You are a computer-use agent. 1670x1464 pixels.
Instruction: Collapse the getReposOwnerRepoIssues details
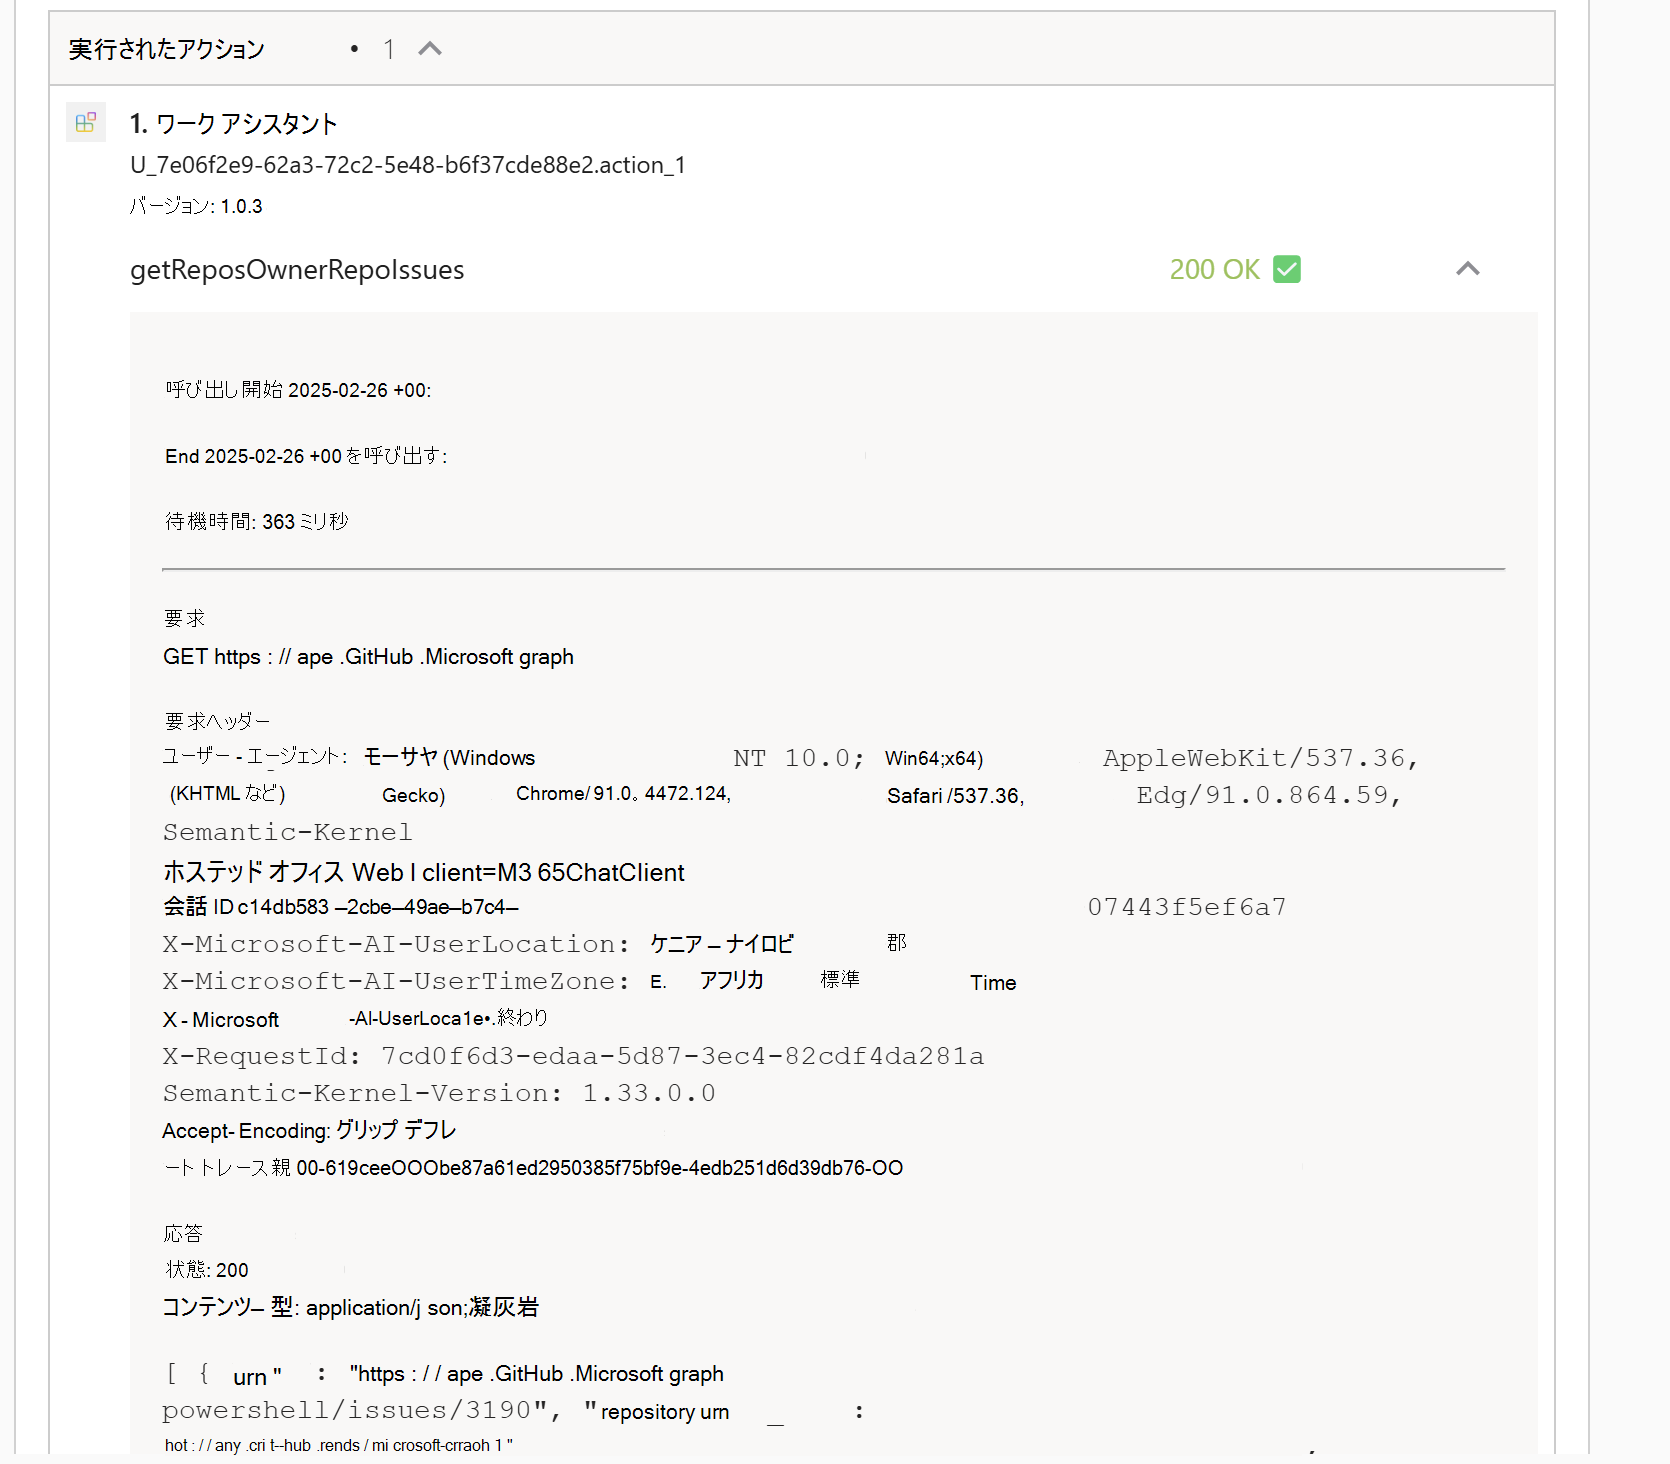point(1468,268)
